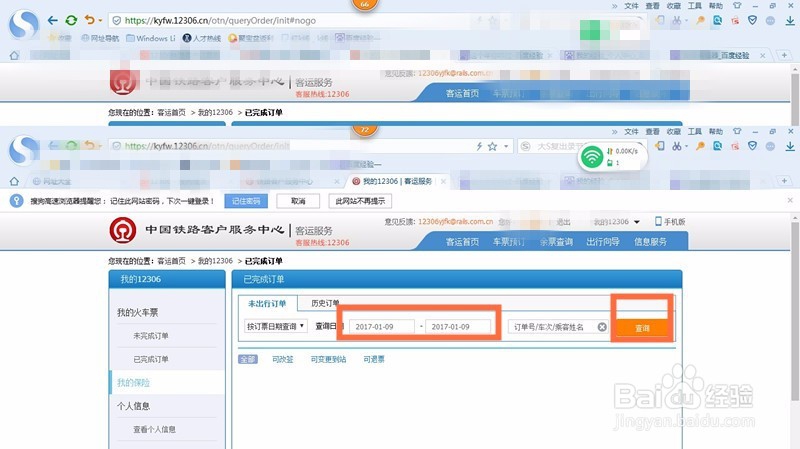
Task: Open the 网址导航 bookmark in the upper window
Action: tap(100, 38)
